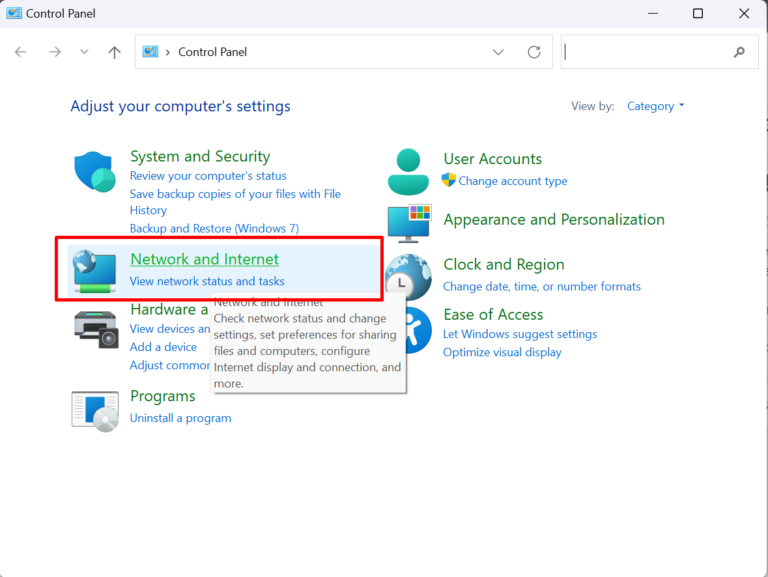Go up one folder level
This screenshot has width=768, height=577.
click(x=114, y=52)
